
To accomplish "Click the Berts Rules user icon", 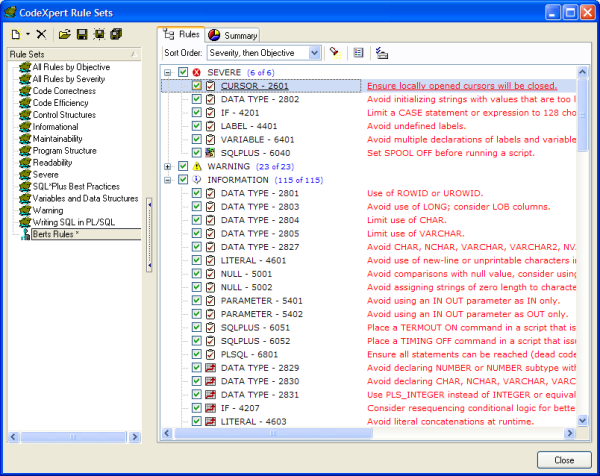I will click(x=26, y=234).
